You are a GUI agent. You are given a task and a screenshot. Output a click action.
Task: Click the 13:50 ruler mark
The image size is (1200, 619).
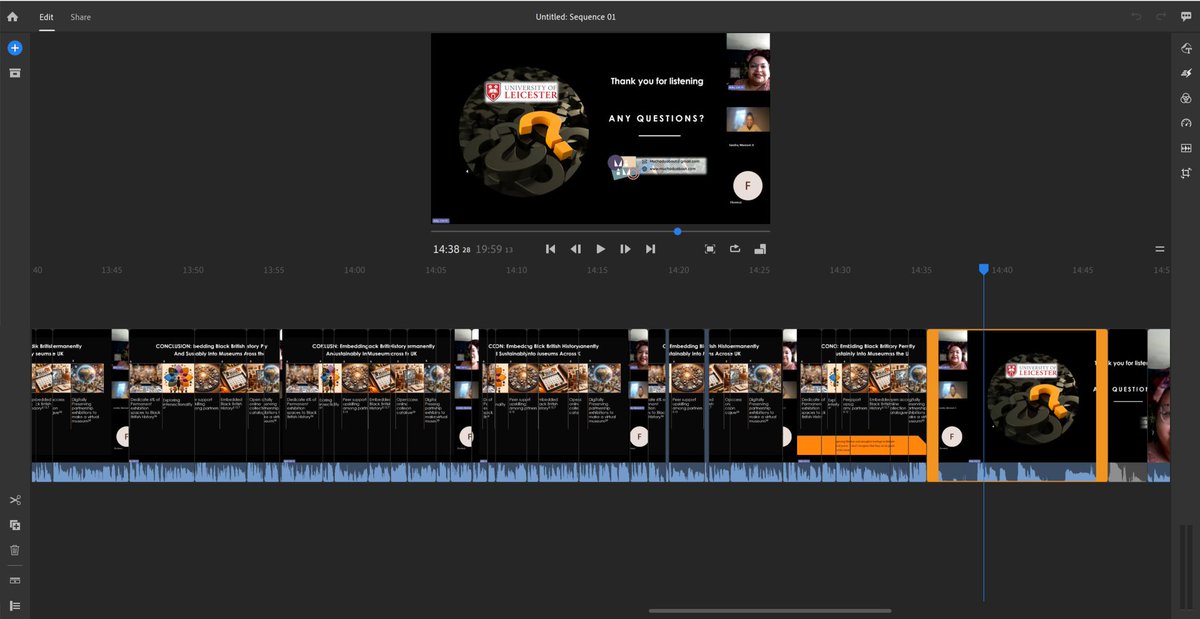coord(192,270)
